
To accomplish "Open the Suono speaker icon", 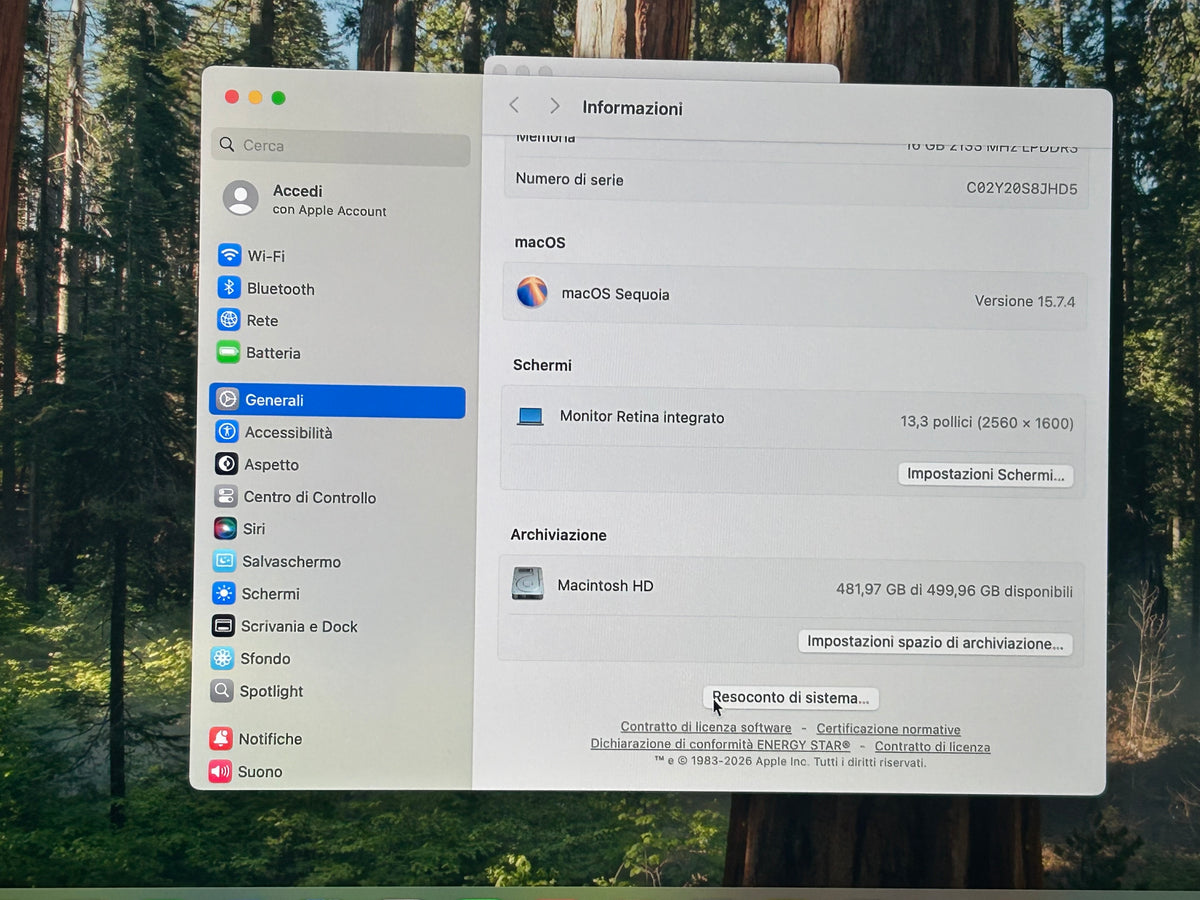I will [x=220, y=771].
